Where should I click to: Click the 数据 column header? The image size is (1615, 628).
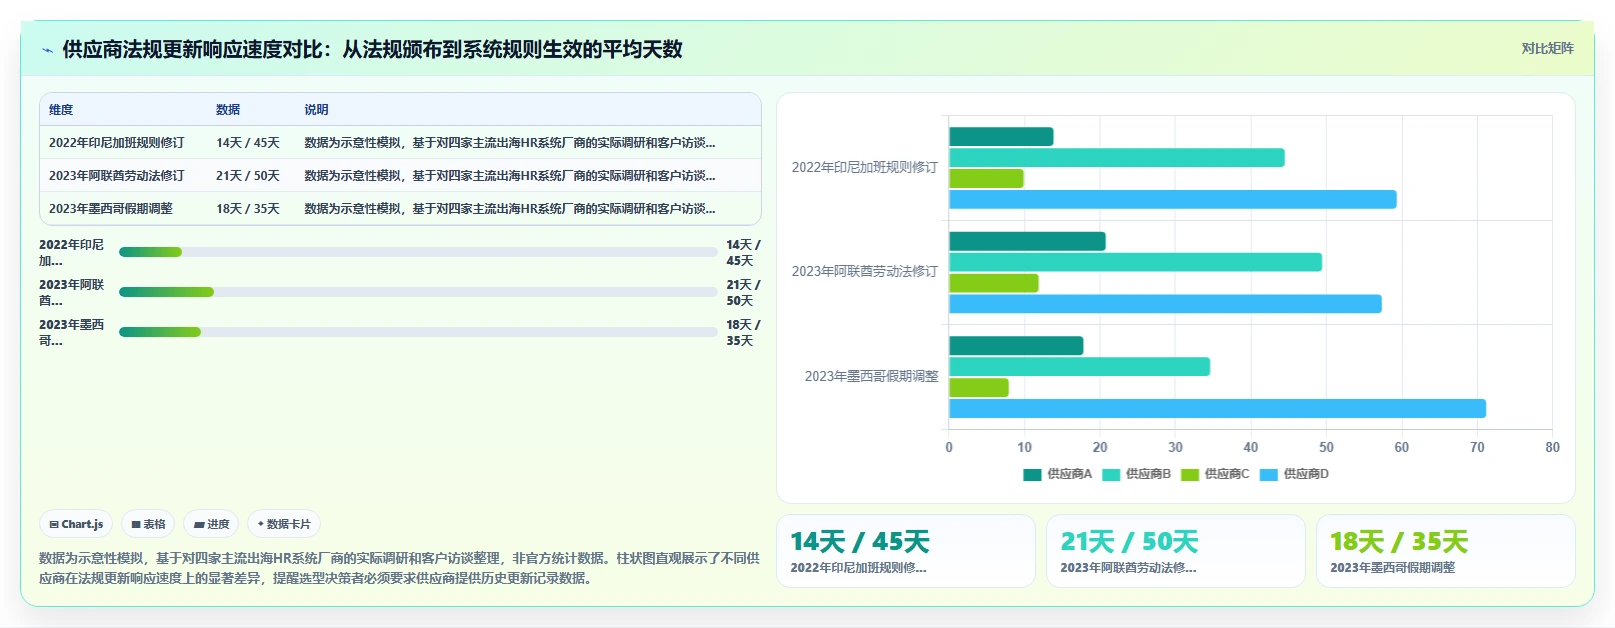(228, 110)
